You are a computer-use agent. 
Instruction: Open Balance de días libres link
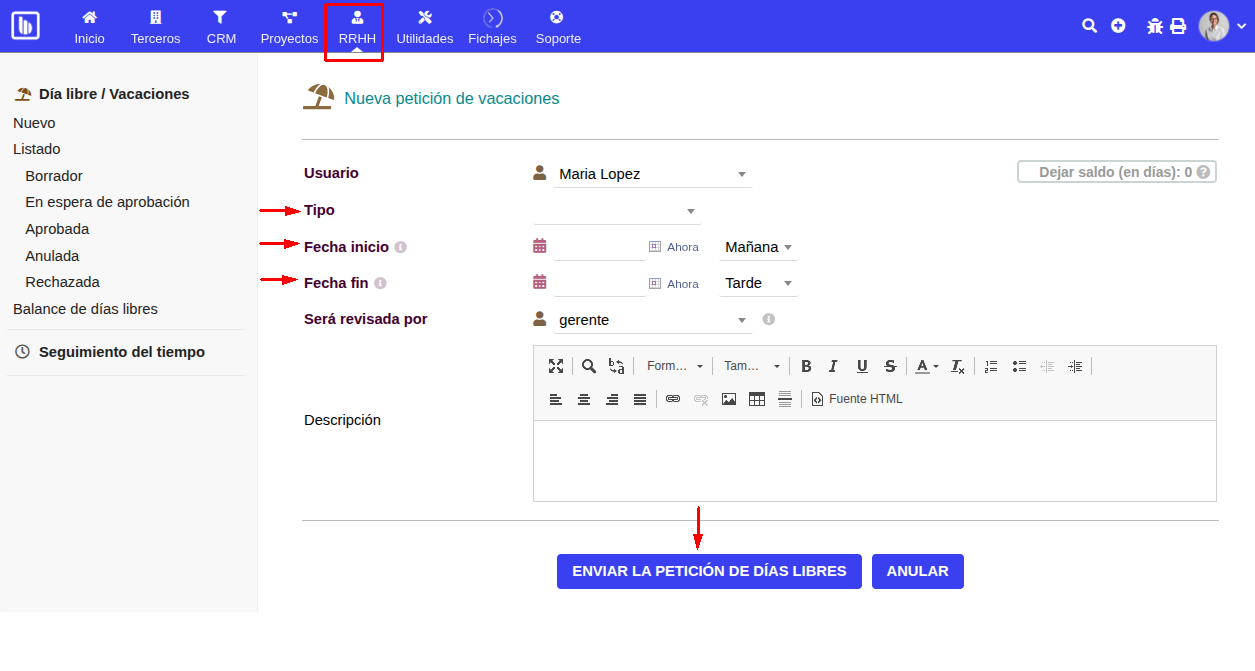85,309
